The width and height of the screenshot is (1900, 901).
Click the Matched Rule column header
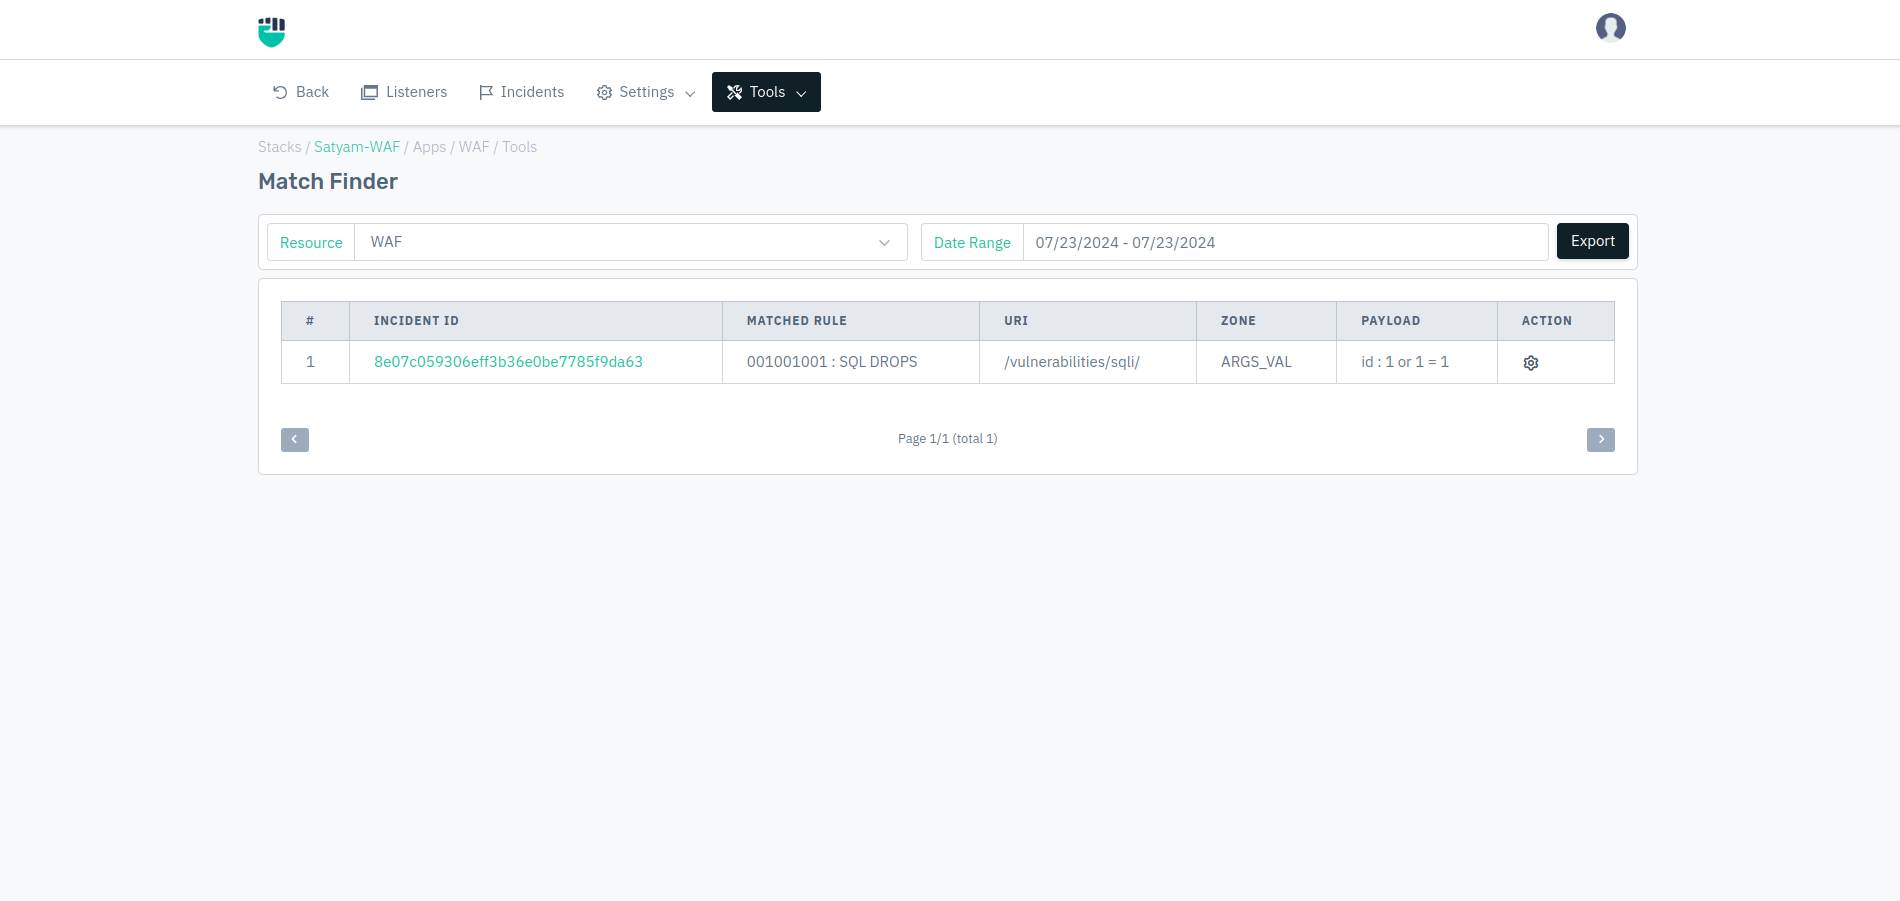[851, 321]
